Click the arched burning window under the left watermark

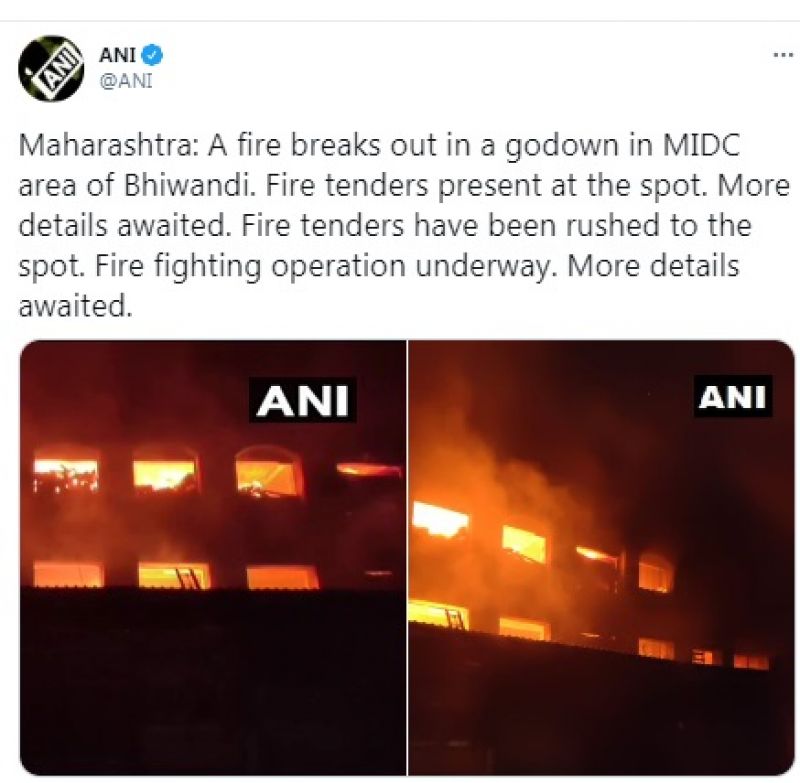click(269, 472)
